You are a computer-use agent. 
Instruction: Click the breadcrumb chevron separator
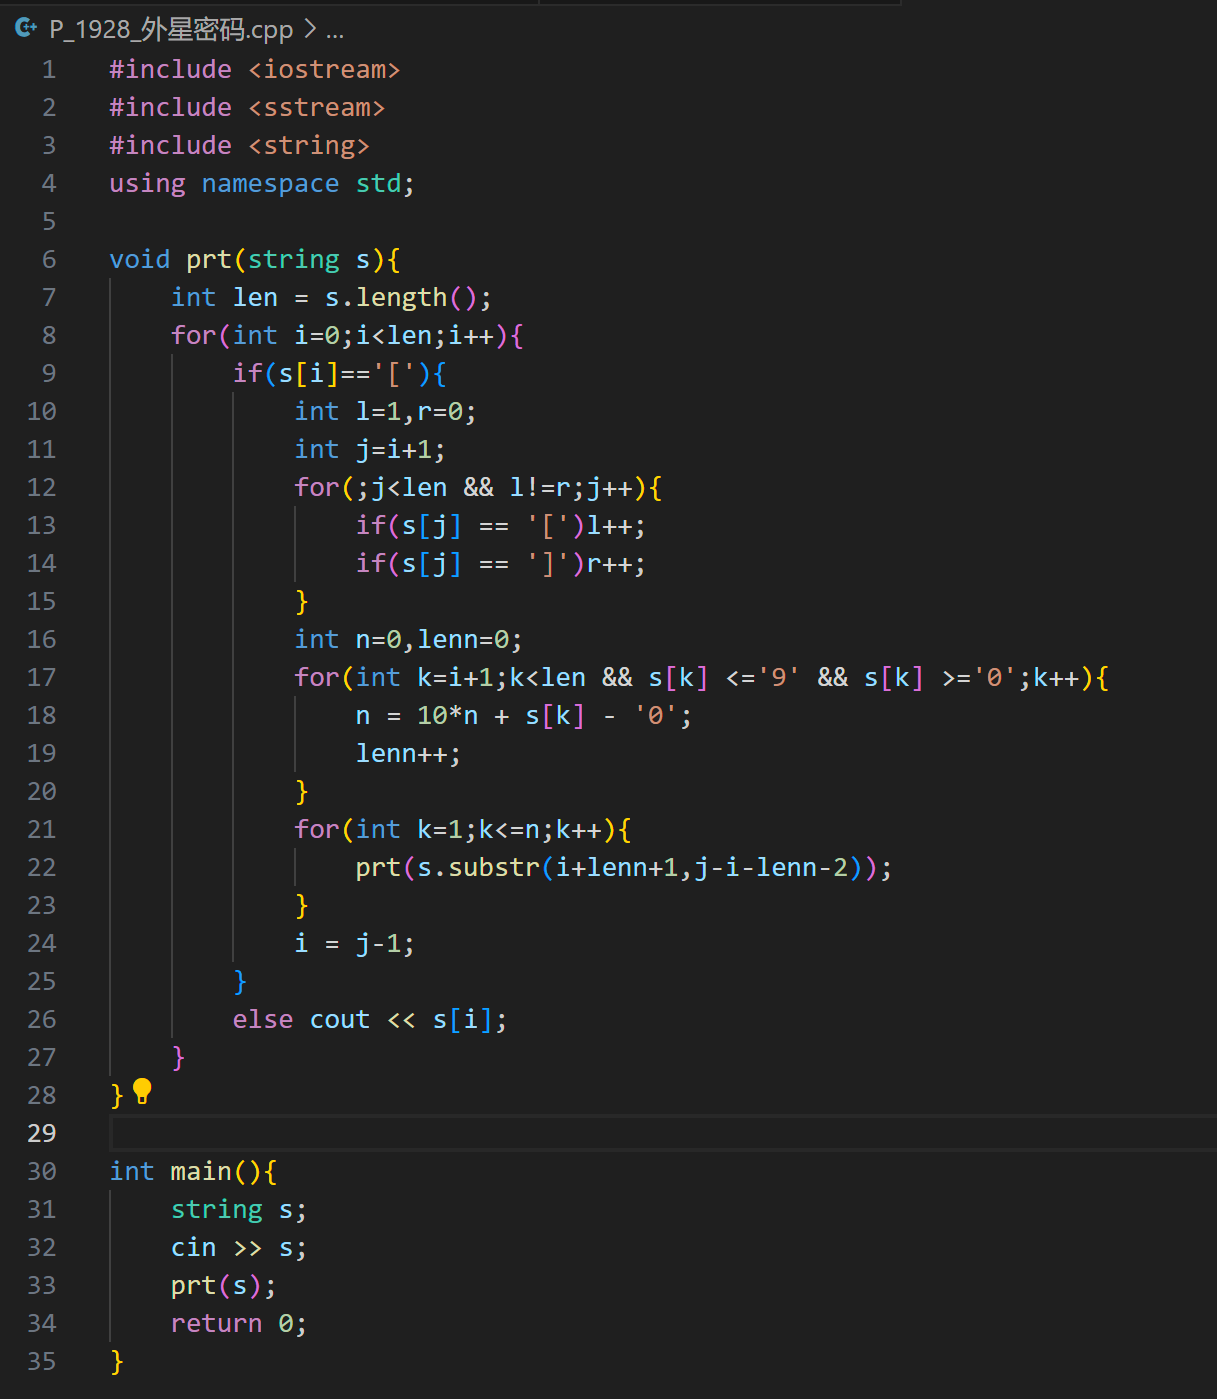pos(310,30)
